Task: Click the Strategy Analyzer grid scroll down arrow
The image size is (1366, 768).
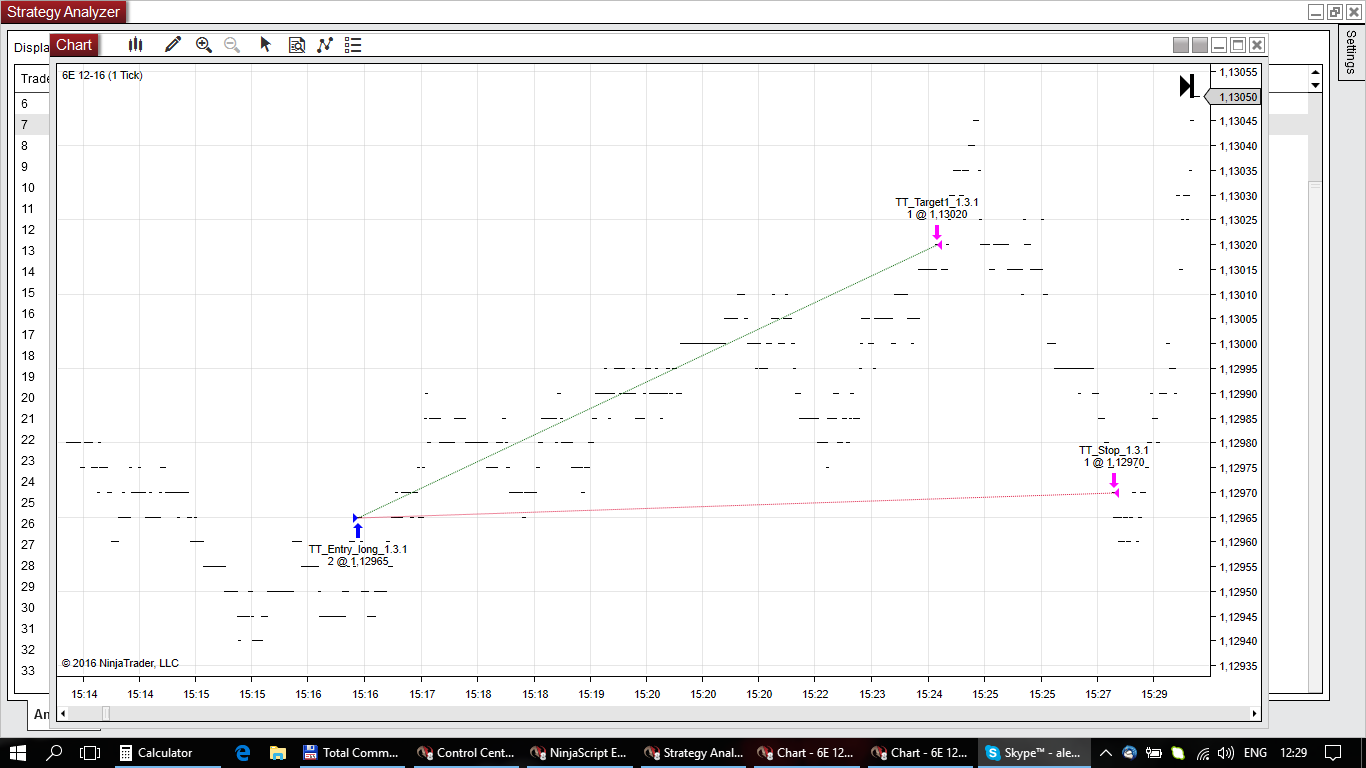Action: point(1315,86)
